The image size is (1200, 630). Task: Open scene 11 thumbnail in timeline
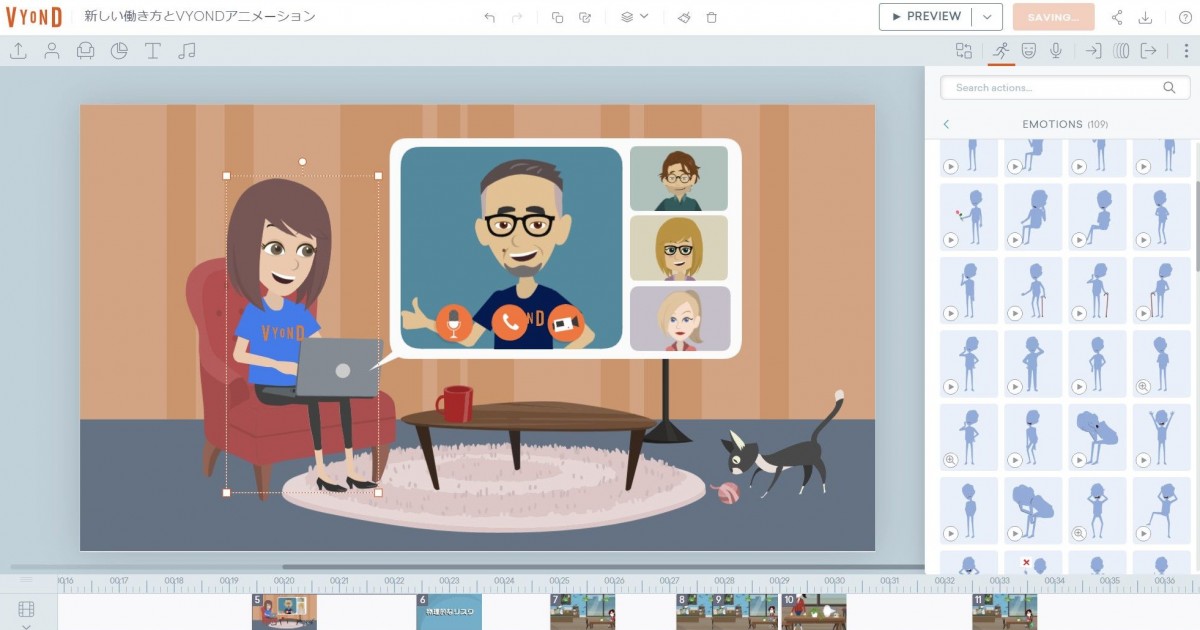pos(1004,612)
